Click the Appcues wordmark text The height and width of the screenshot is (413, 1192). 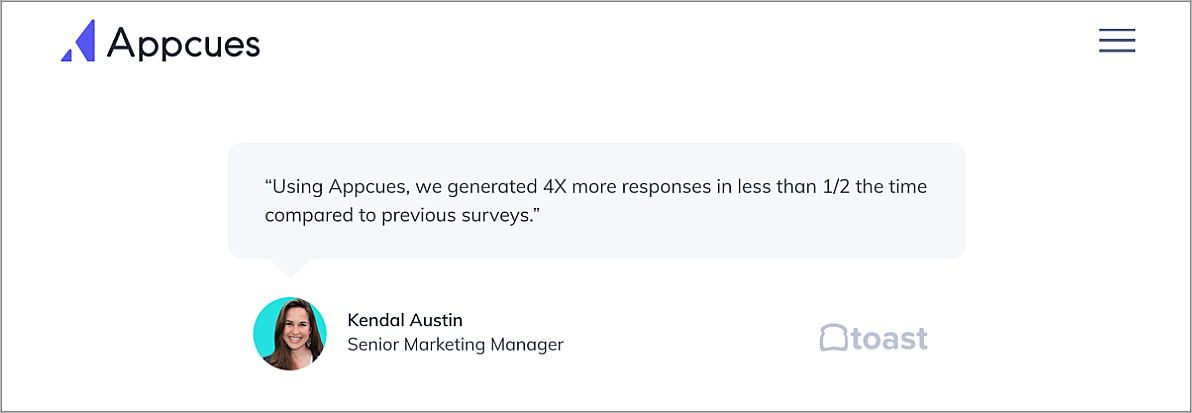coord(183,41)
